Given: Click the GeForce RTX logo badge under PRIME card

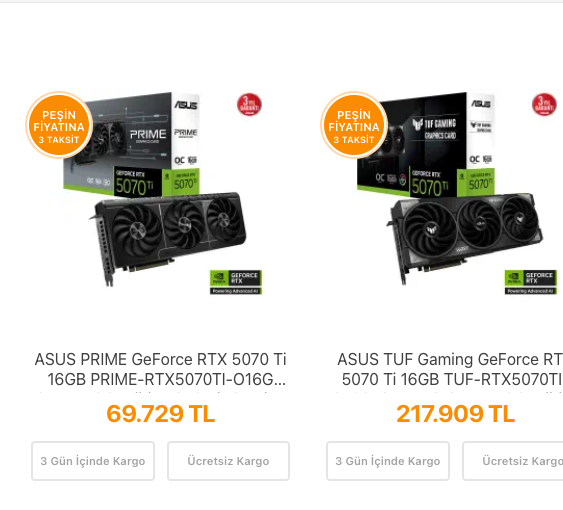Looking at the screenshot, I should click(236, 282).
